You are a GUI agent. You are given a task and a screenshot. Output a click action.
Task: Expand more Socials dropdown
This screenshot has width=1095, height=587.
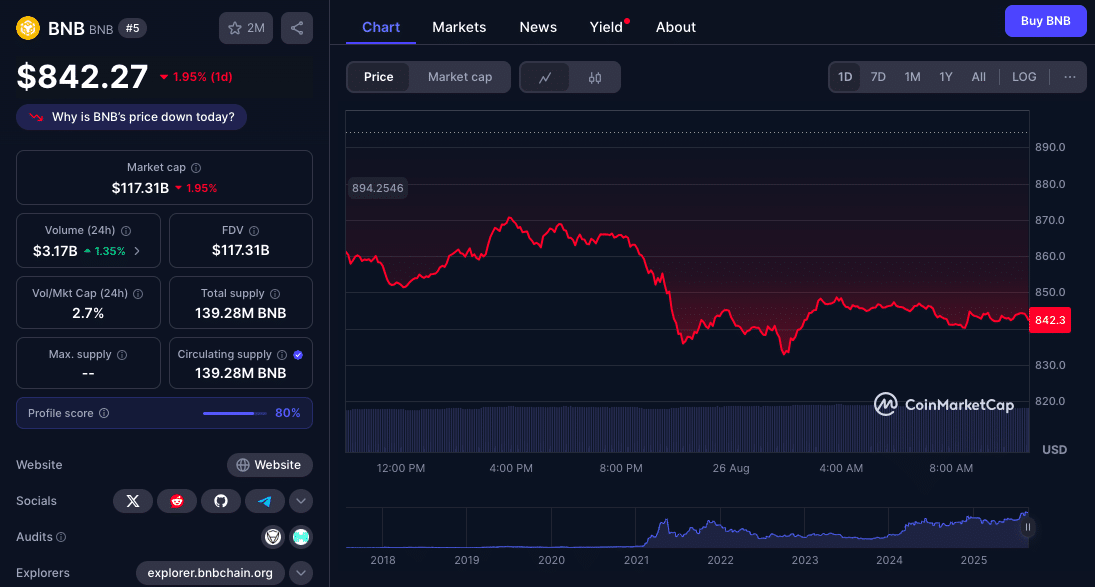click(x=301, y=500)
